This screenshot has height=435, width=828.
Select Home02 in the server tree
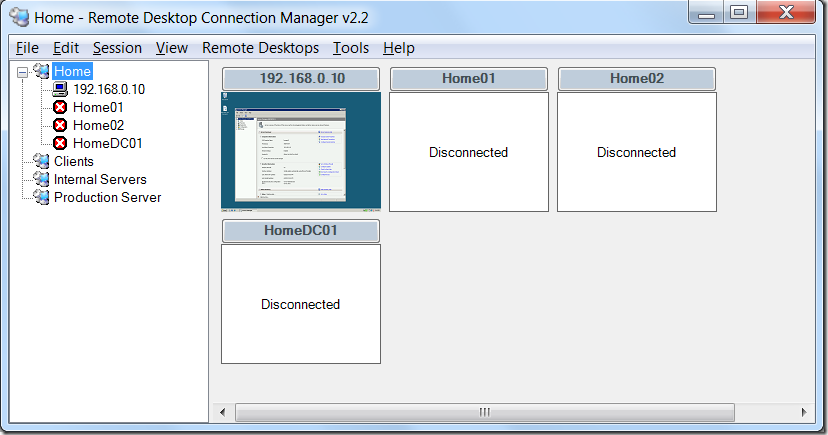click(x=98, y=125)
